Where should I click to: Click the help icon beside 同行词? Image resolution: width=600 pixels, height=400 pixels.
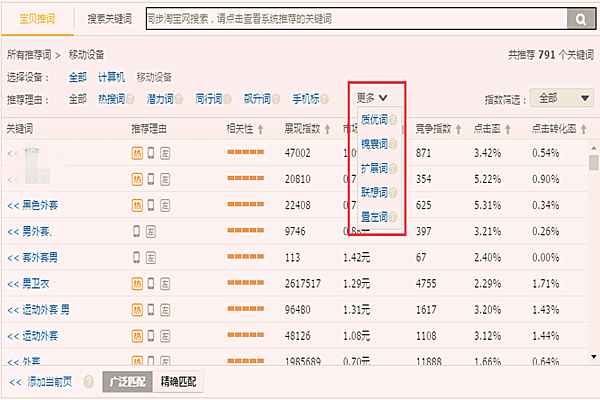pyautogui.click(x=228, y=100)
